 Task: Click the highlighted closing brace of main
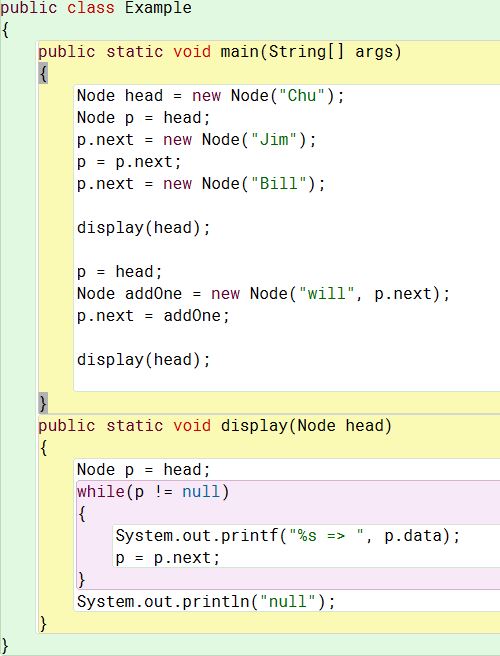43,403
